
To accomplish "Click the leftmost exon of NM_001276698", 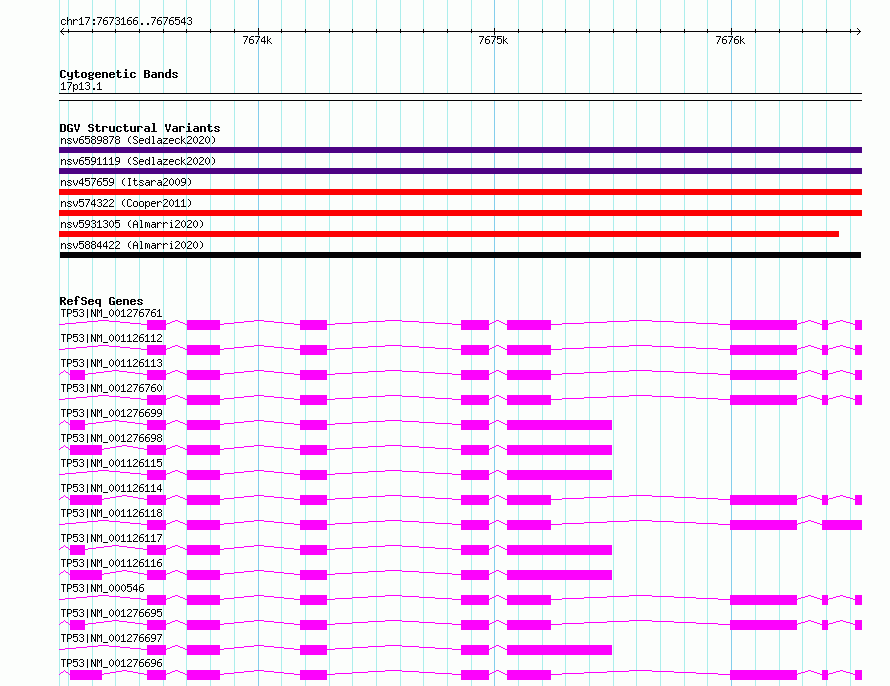I will point(86,450).
